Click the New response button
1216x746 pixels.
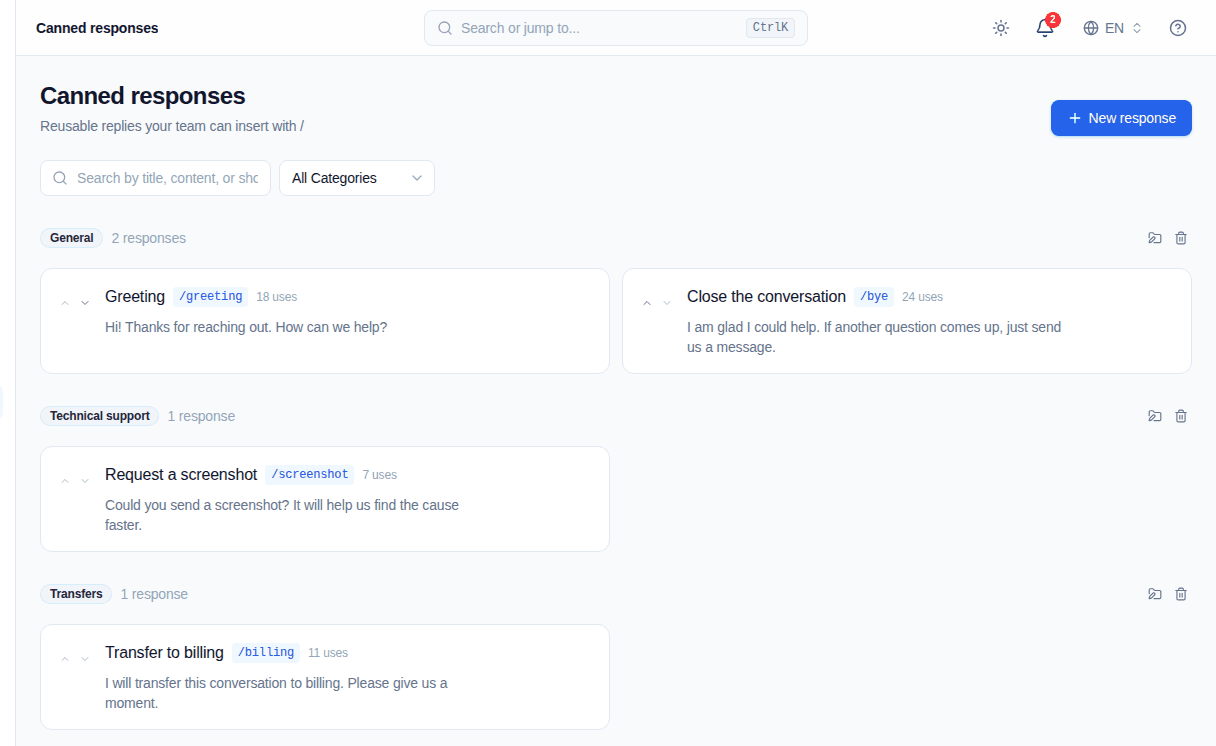[x=1121, y=118]
